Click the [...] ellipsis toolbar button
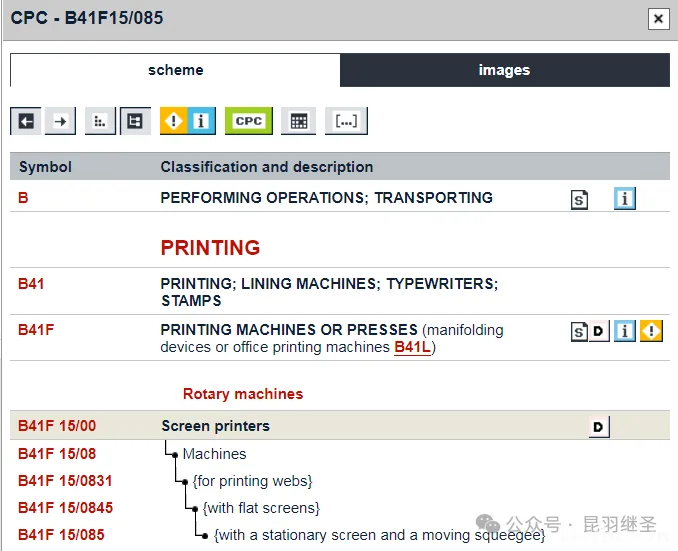The height and width of the screenshot is (551, 678). [346, 121]
